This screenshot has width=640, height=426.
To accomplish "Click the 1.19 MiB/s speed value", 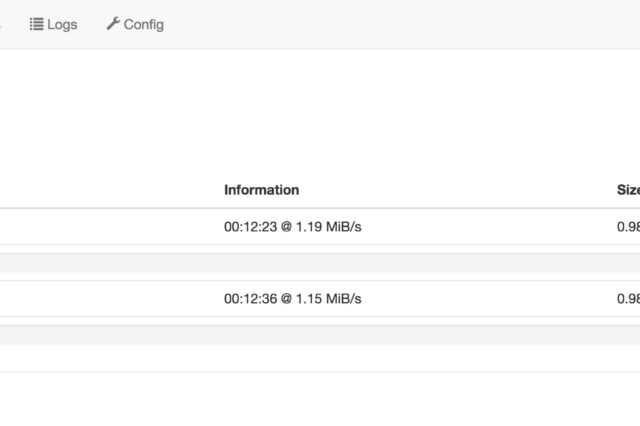I will [x=328, y=227].
